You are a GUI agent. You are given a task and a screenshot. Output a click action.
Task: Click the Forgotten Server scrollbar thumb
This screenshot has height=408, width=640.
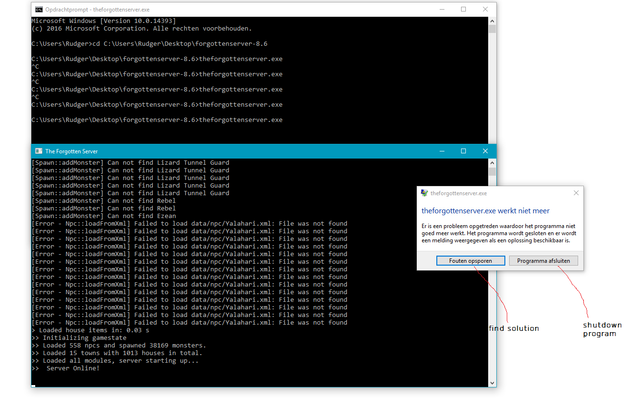(492, 171)
